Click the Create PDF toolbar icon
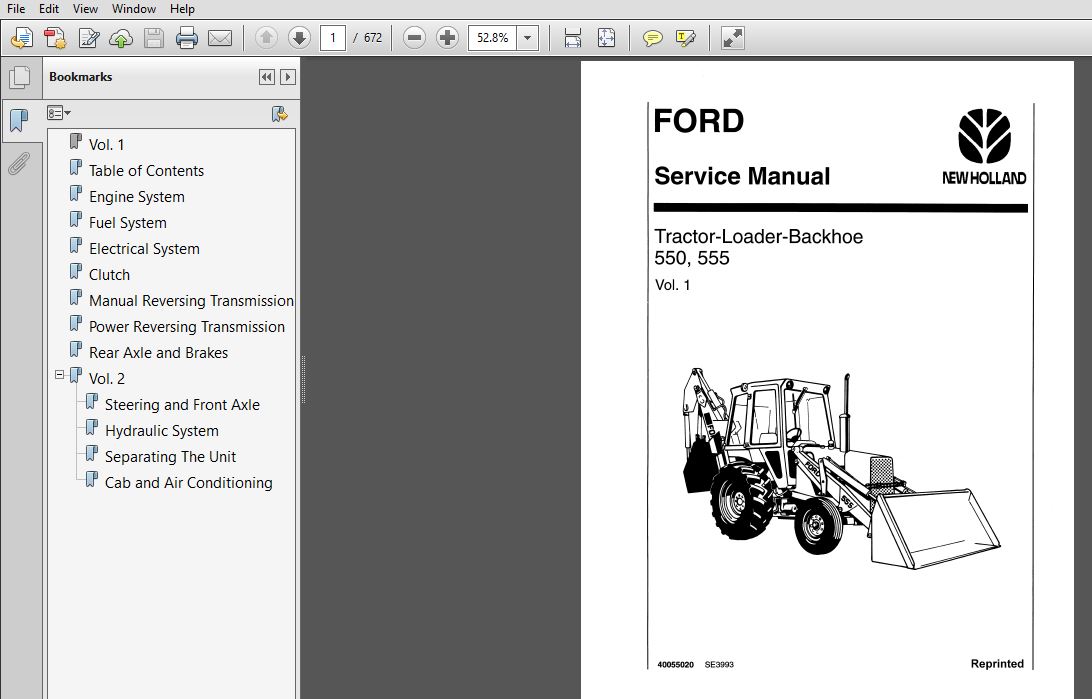1092x699 pixels. pyautogui.click(x=22, y=38)
